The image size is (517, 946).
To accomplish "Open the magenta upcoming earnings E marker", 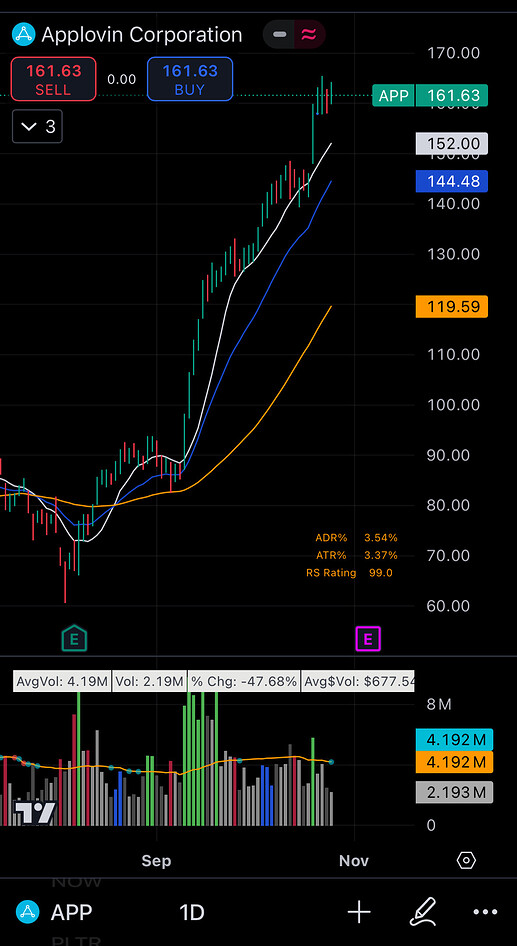I will coord(369,638).
